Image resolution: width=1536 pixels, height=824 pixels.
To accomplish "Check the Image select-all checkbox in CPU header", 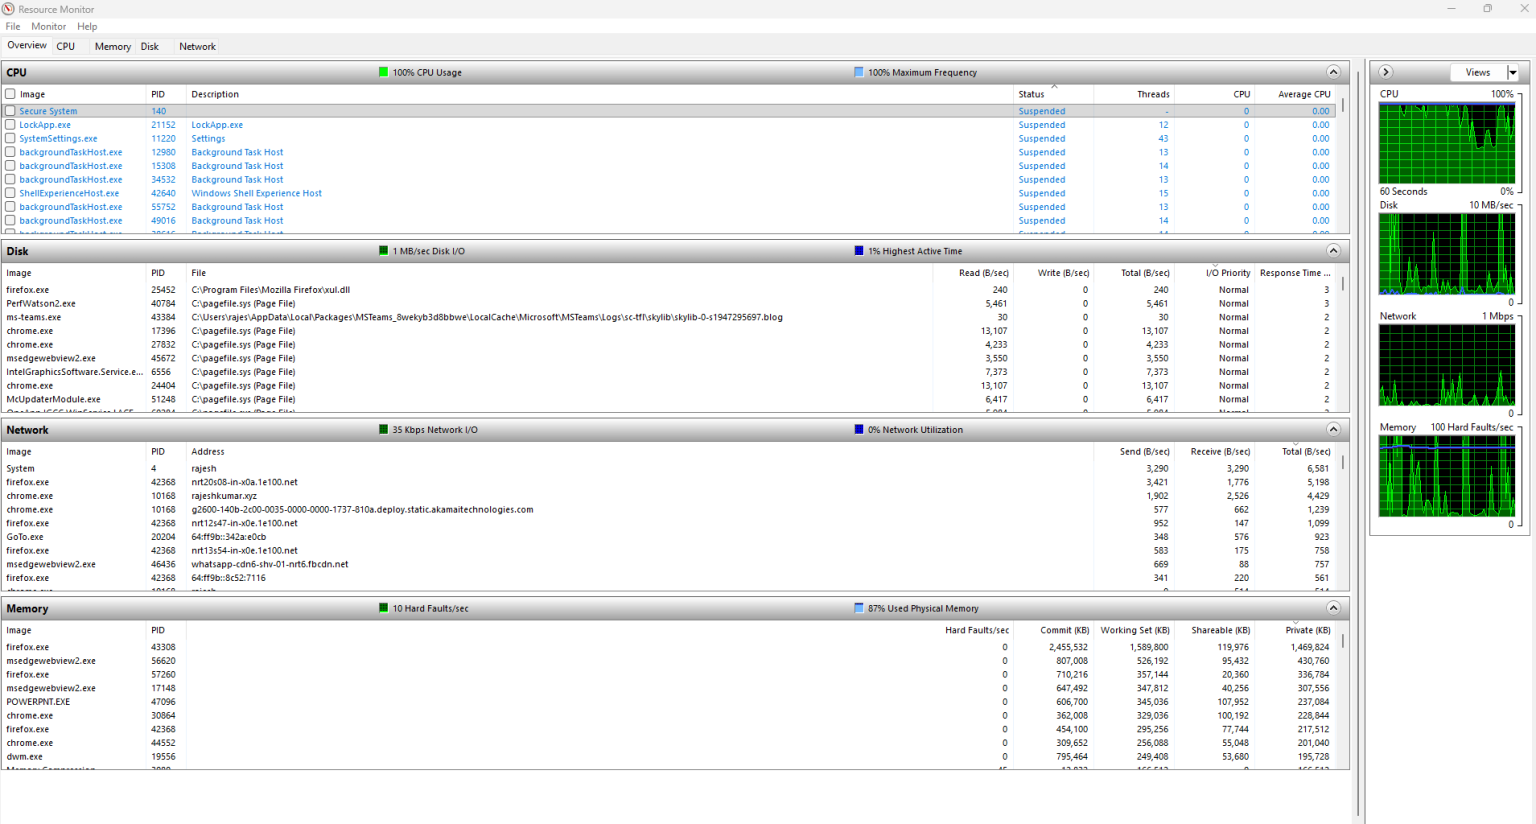I will 11,94.
